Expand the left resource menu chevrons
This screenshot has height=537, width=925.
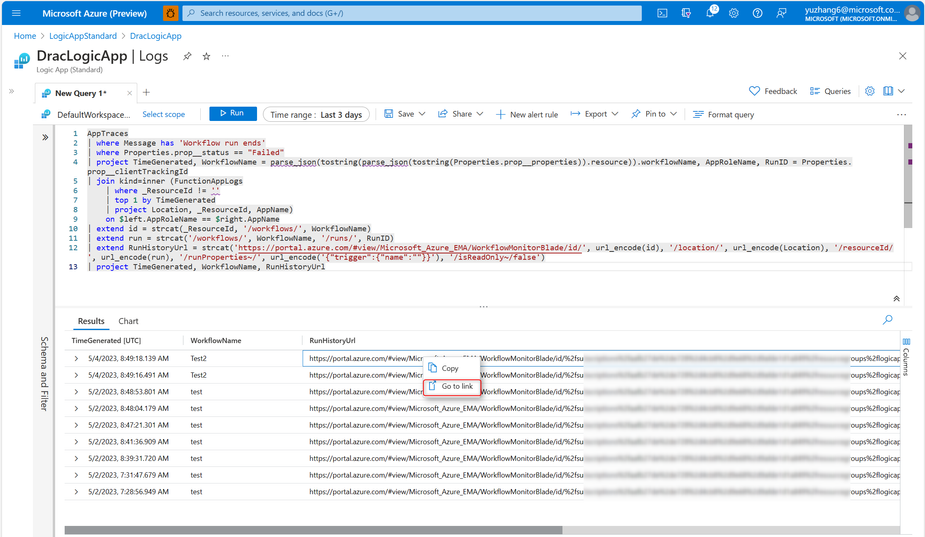pos(11,91)
